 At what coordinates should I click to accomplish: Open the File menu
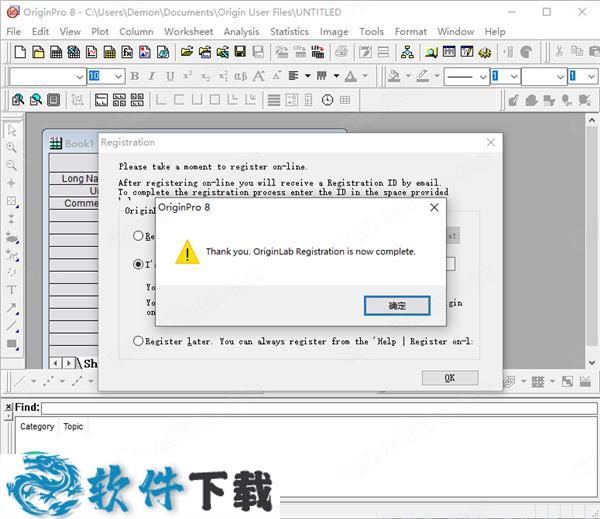pyautogui.click(x=14, y=31)
